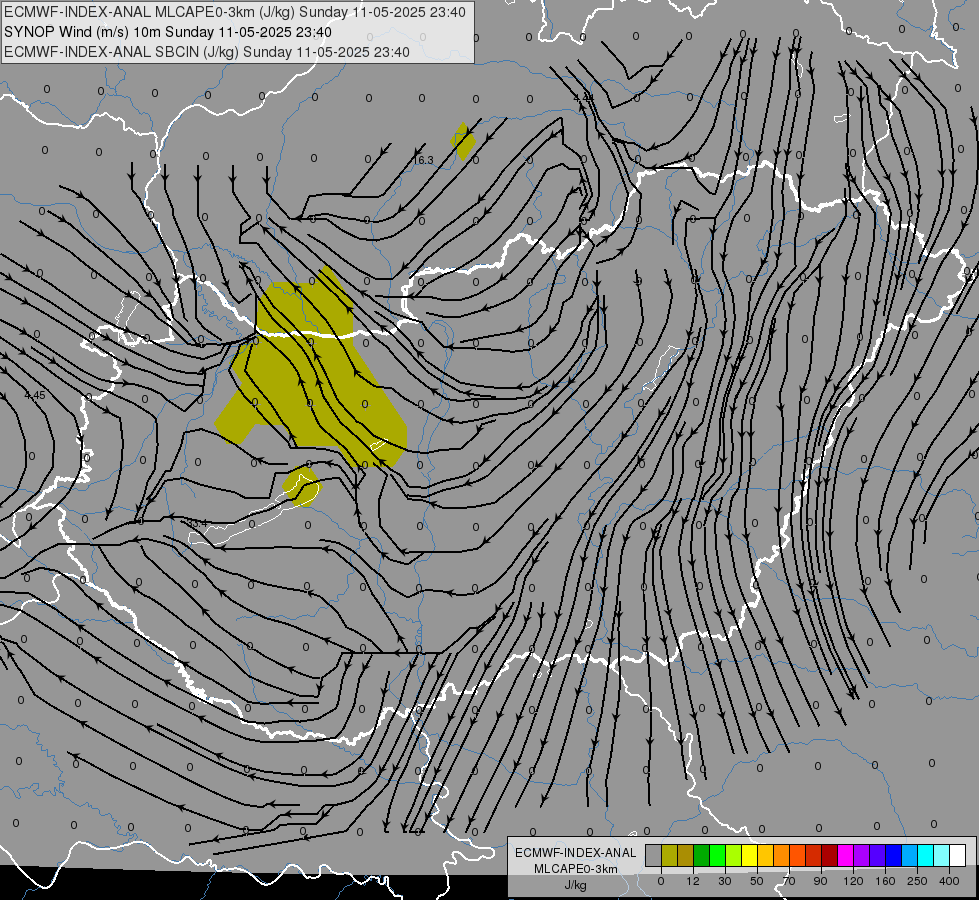Click the olive legend swatch just above 0
The image size is (979, 900).
click(669, 855)
